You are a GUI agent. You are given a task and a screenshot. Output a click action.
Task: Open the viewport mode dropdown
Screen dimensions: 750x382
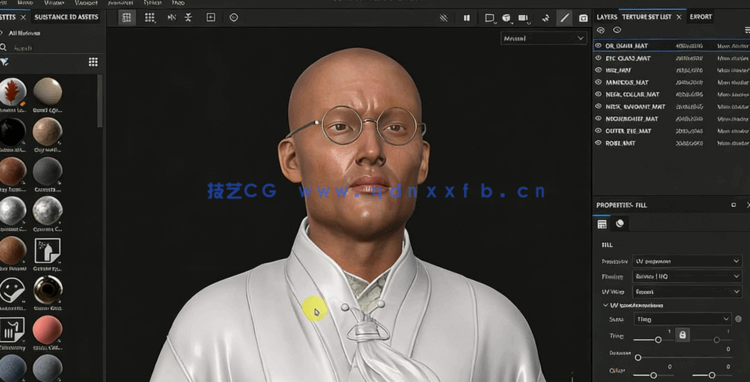pyautogui.click(x=544, y=38)
